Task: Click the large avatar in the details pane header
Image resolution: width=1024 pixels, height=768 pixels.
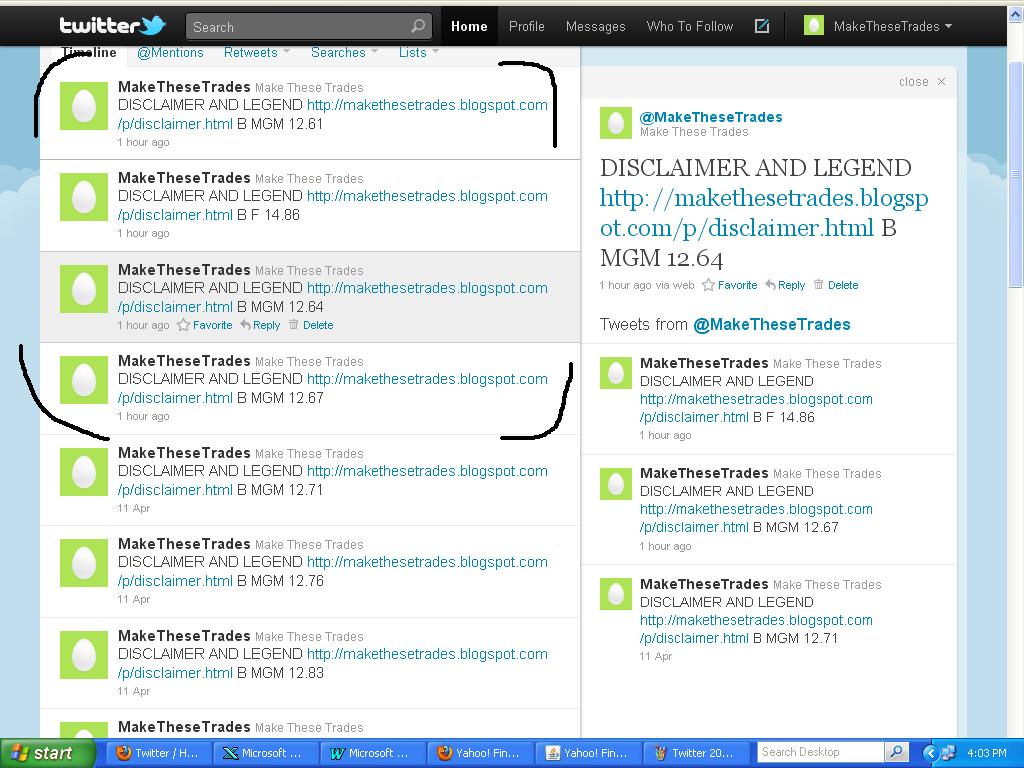Action: pyautogui.click(x=616, y=123)
